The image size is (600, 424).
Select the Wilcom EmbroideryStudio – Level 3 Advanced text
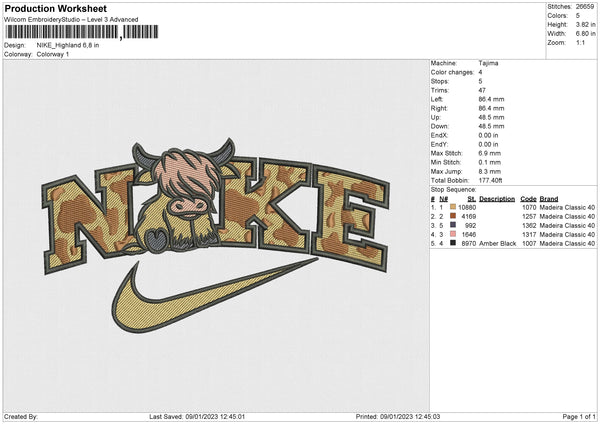click(71, 20)
